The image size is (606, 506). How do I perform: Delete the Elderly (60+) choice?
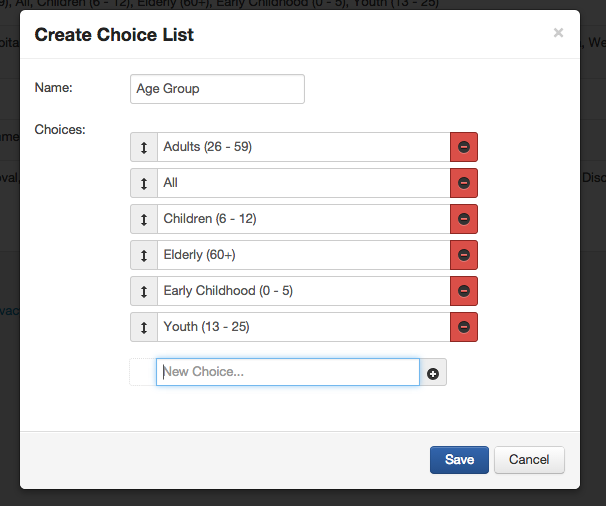coord(463,255)
